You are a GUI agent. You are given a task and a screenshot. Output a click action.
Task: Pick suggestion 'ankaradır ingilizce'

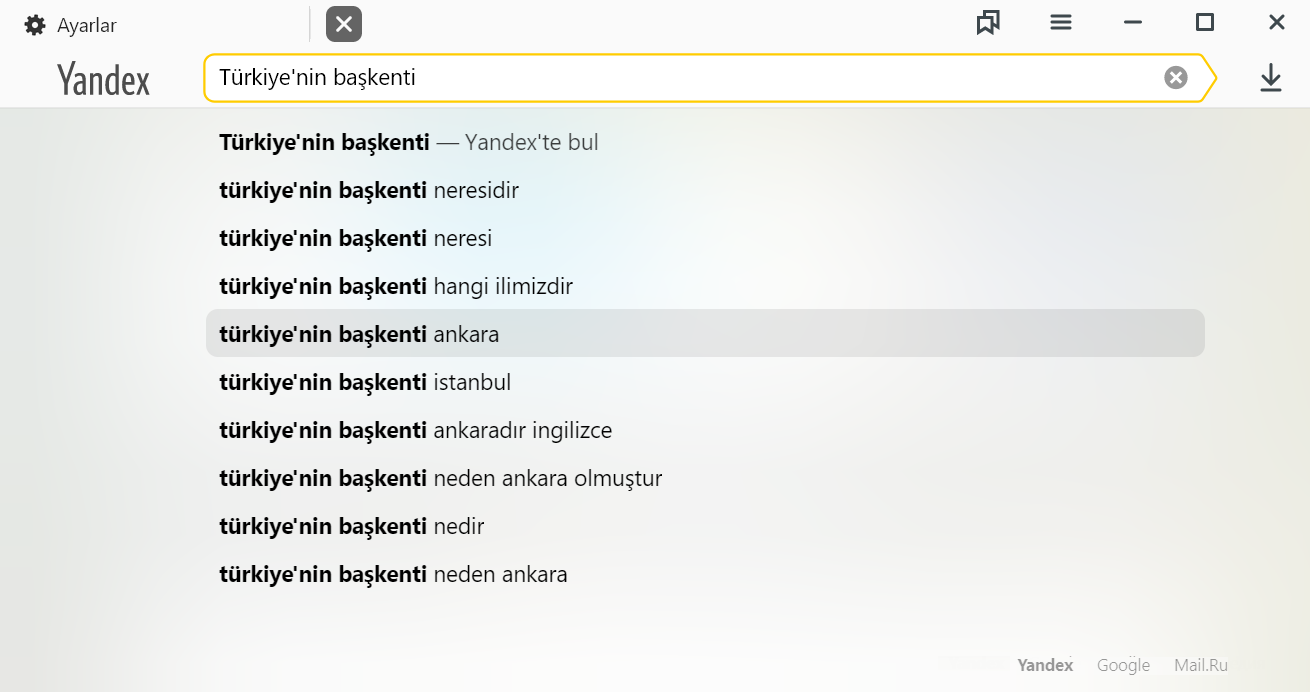click(x=705, y=430)
